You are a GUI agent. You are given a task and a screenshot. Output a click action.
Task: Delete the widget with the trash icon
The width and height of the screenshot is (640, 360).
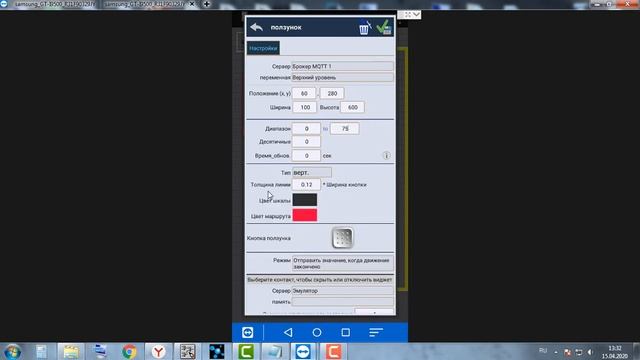(364, 28)
